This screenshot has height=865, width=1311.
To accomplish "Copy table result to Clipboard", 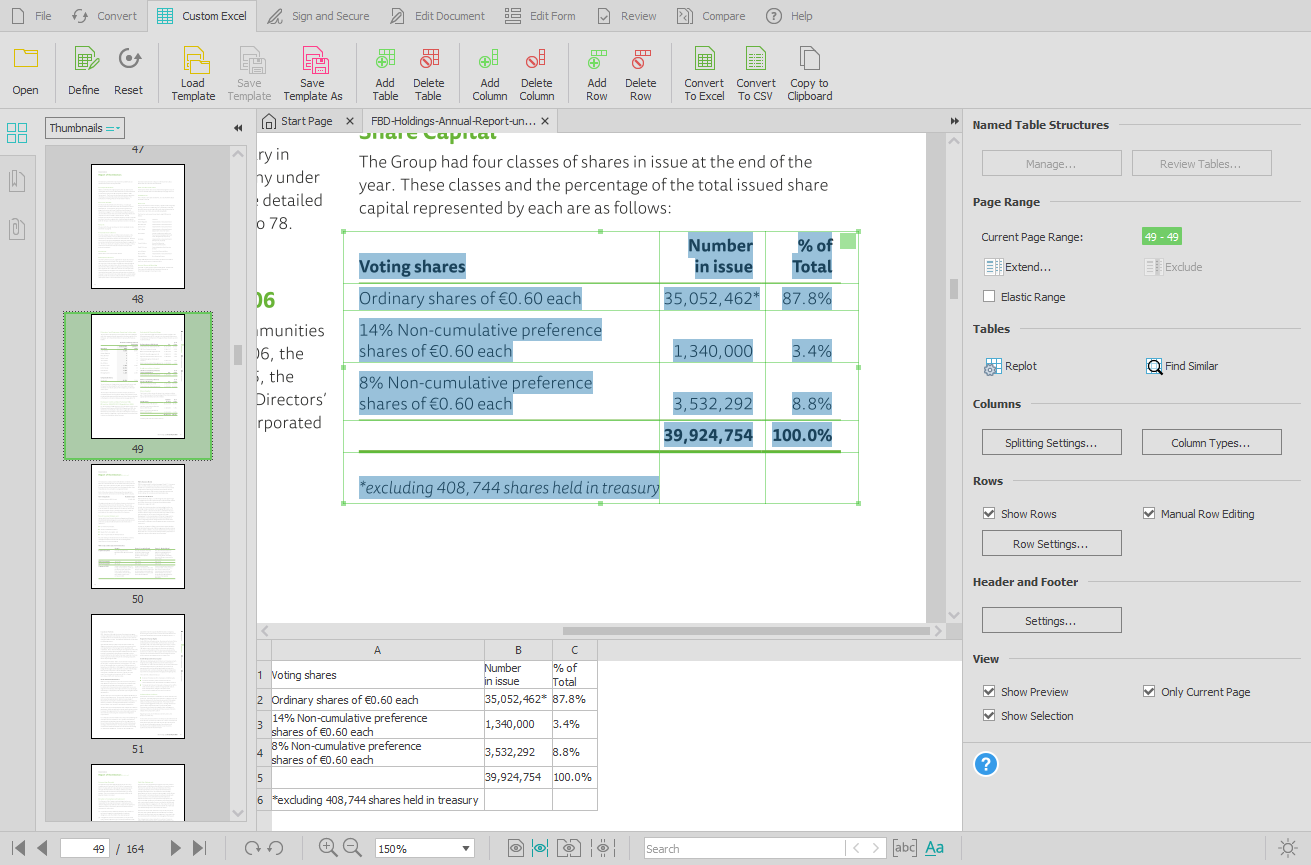I will coord(809,72).
